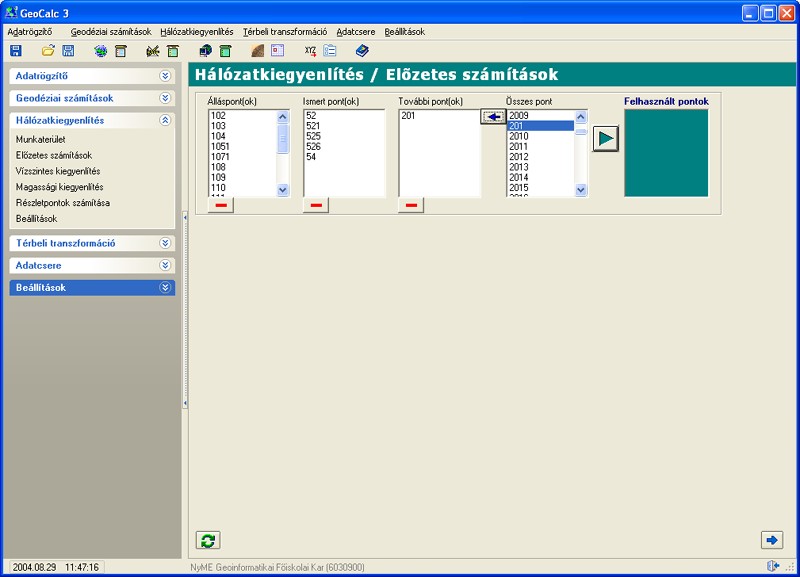
Task: Click Összes pont list scroll up arrow
Action: pos(581,117)
